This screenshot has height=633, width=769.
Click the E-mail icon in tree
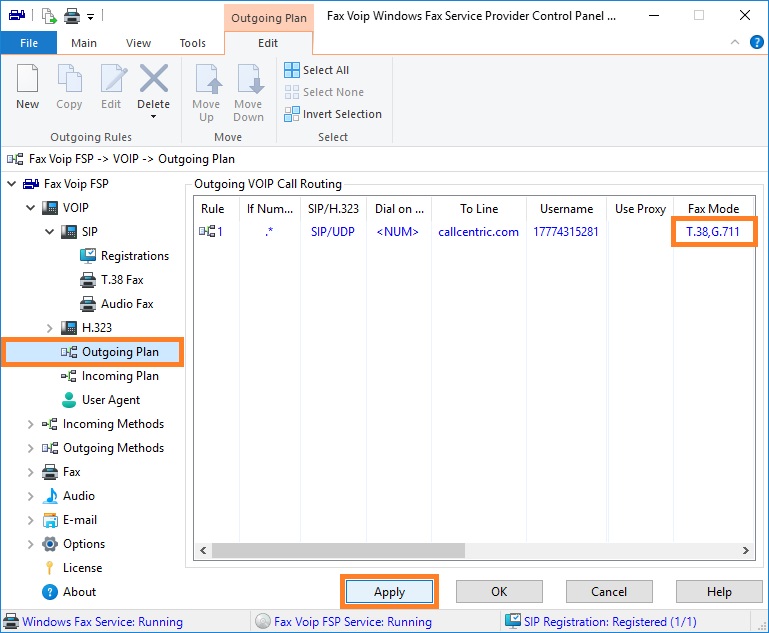tap(50, 520)
